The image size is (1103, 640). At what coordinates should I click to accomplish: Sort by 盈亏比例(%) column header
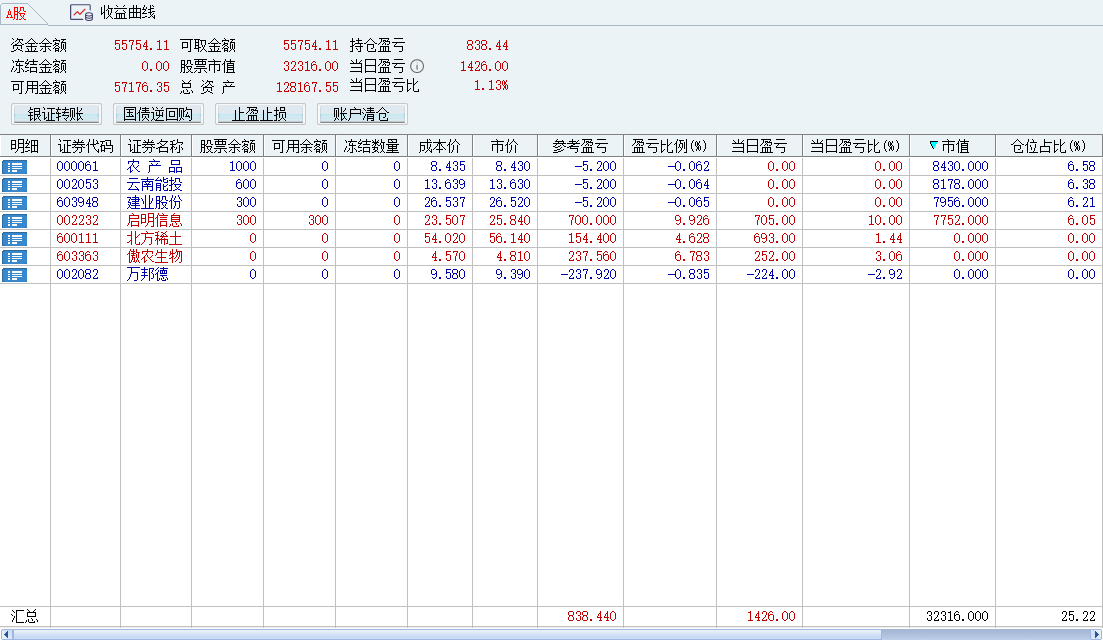pyautogui.click(x=670, y=146)
